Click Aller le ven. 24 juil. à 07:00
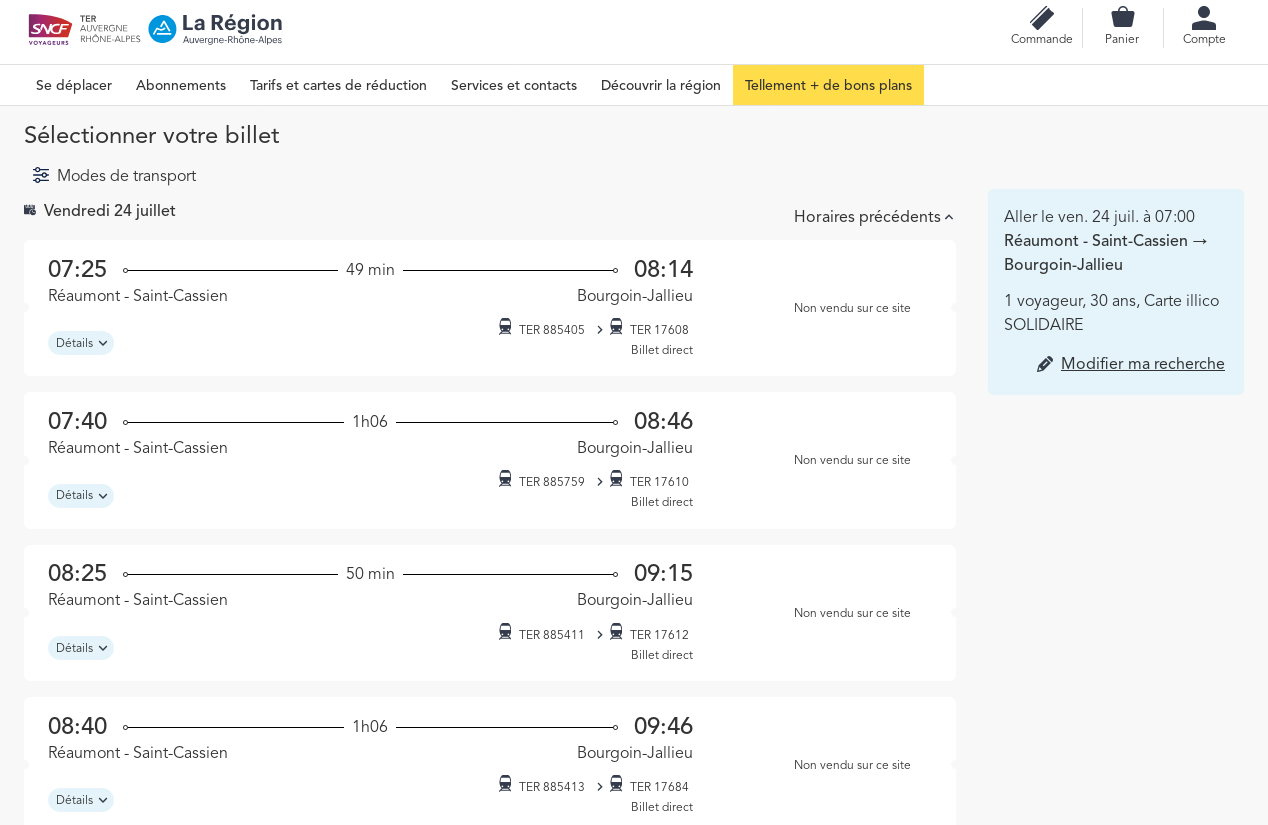Screen dimensions: 1268x825 [1099, 217]
